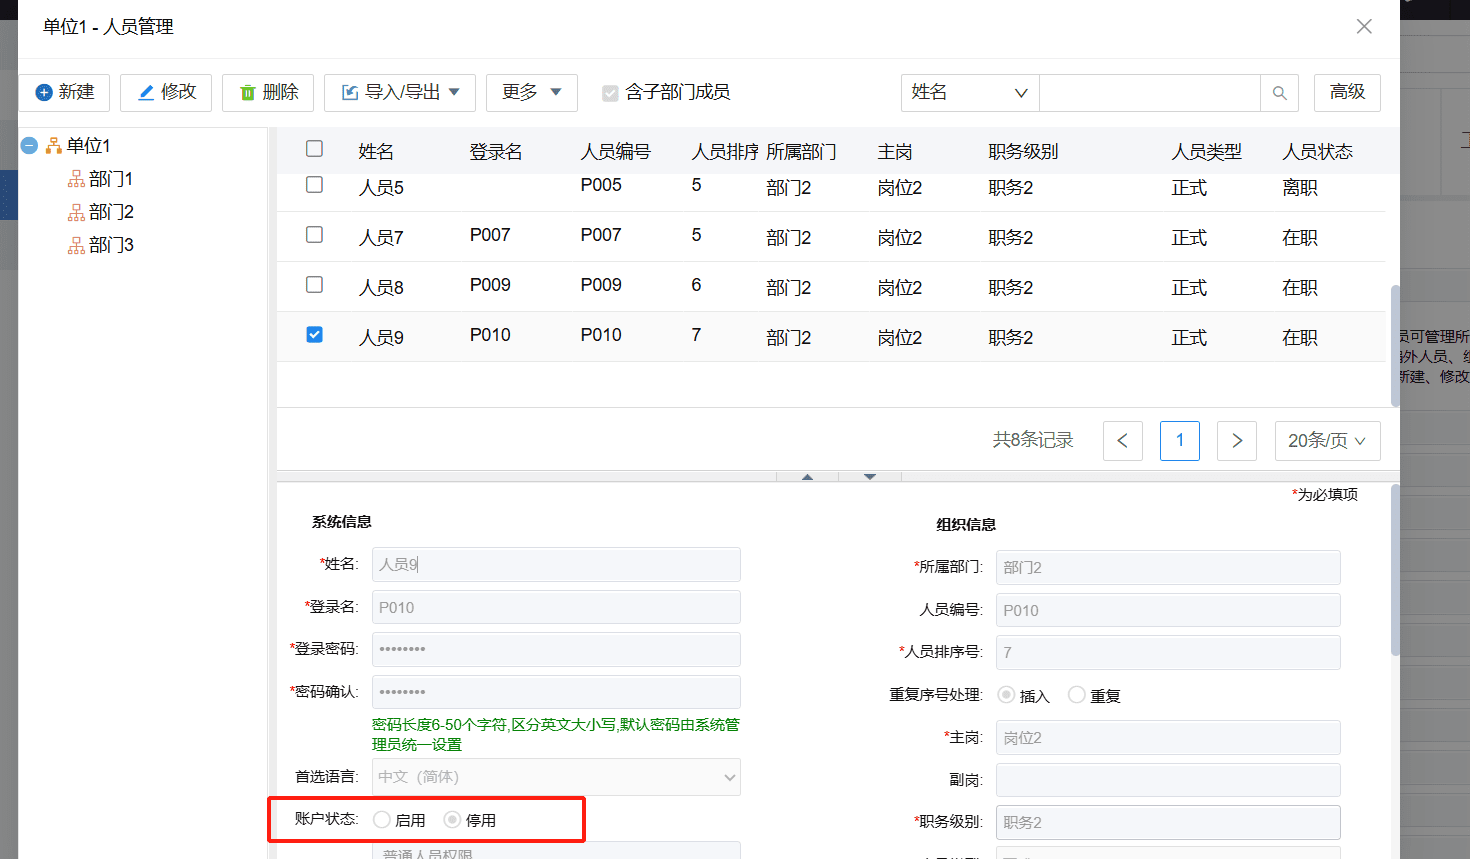Screen dimensions: 1470x859
Task: Check the 人员7 row checkbox
Action: (314, 234)
